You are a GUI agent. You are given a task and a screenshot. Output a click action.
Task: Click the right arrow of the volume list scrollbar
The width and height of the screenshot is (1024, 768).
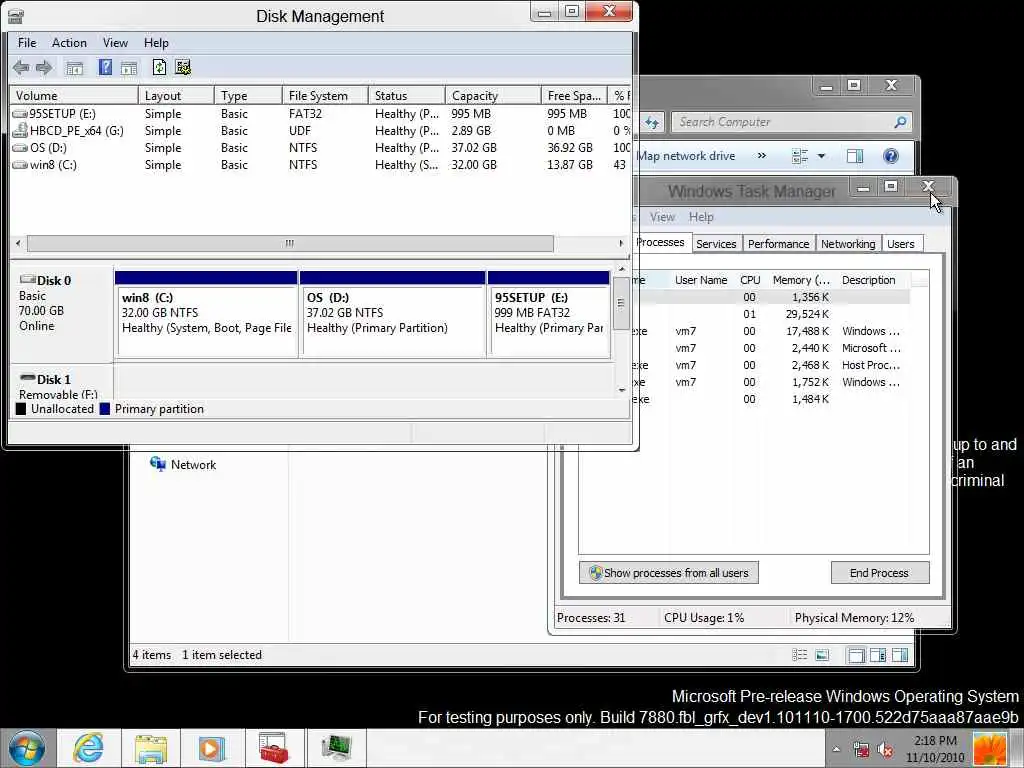pyautogui.click(x=620, y=243)
